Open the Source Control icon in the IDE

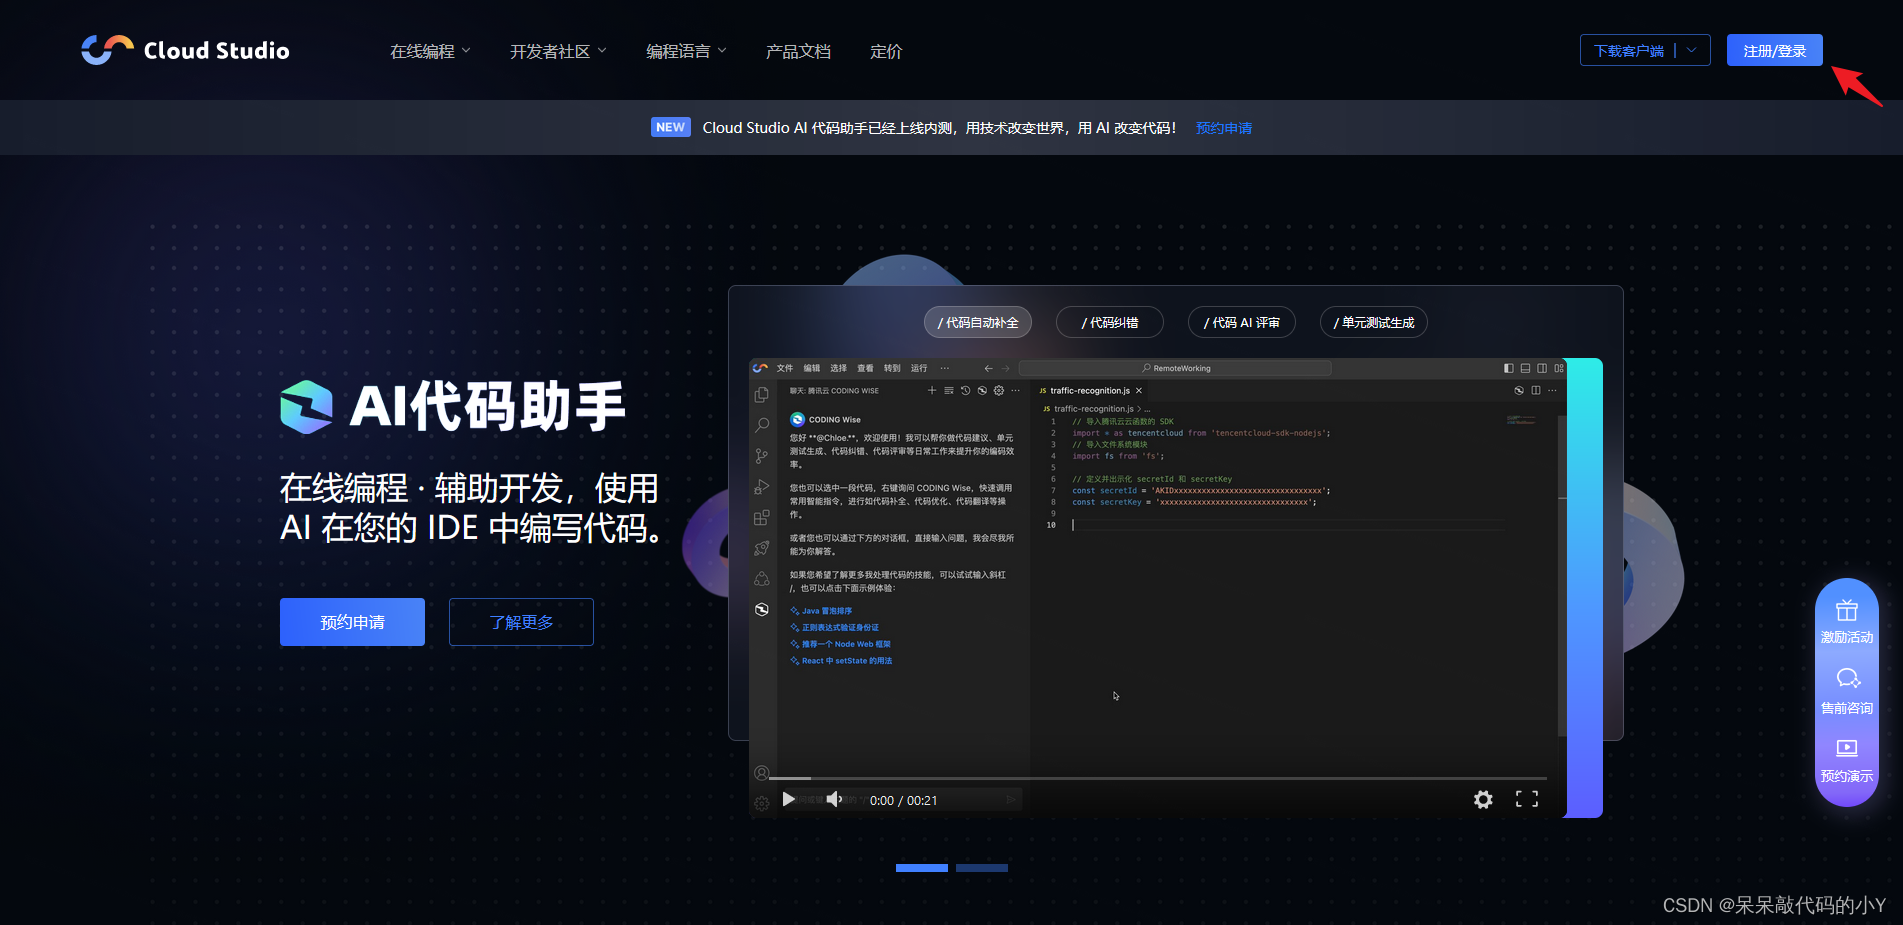click(762, 456)
